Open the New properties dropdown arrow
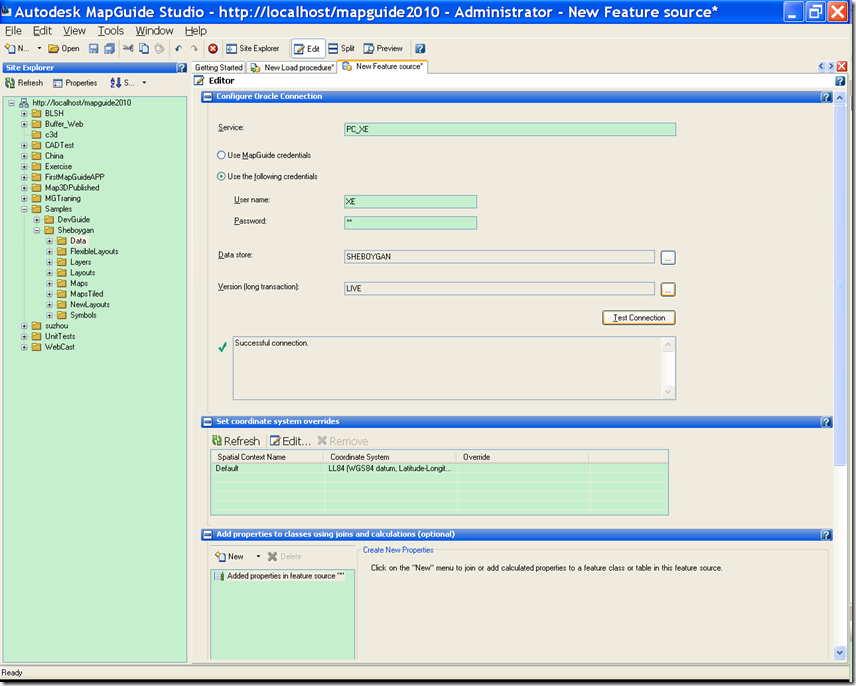Screen dimensions: 856x686 [x=258, y=557]
